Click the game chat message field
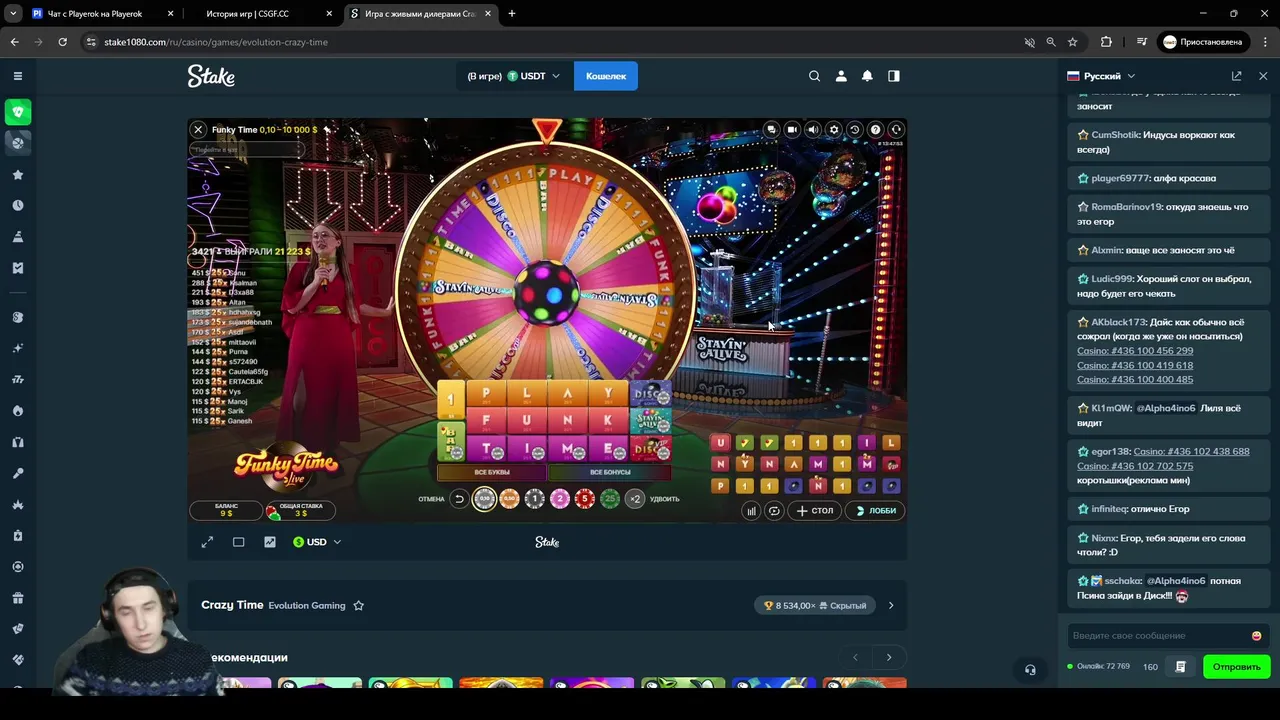 246,149
